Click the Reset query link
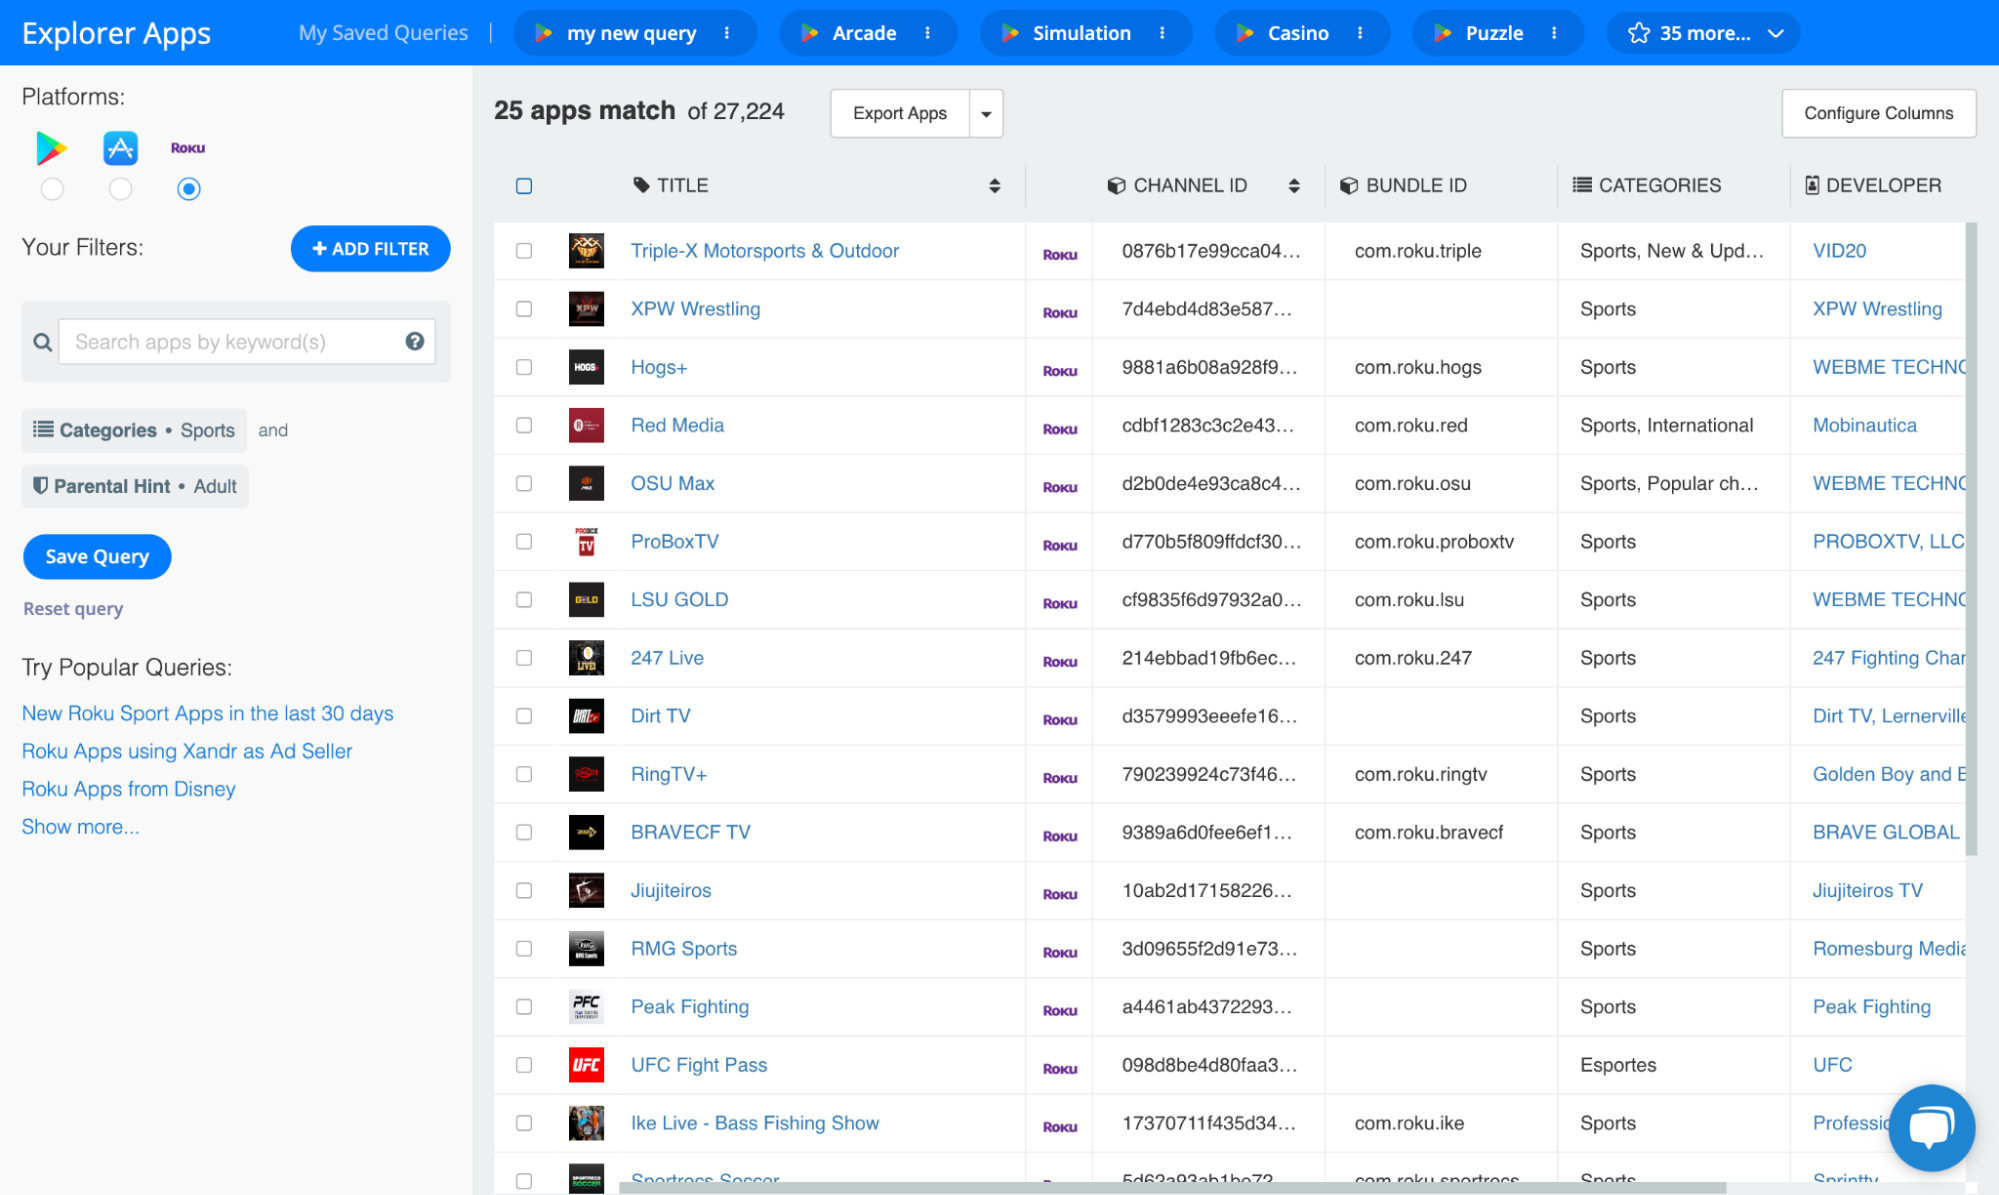 (x=73, y=609)
